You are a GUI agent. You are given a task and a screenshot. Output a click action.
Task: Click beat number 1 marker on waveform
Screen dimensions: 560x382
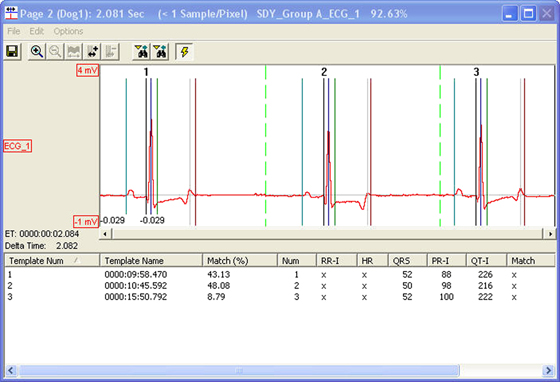146,72
